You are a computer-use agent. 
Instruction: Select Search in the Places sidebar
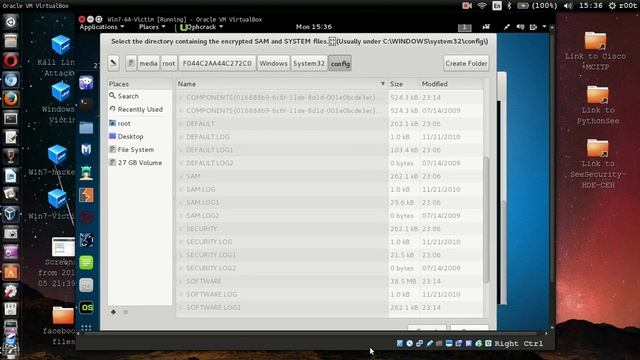coord(140,96)
